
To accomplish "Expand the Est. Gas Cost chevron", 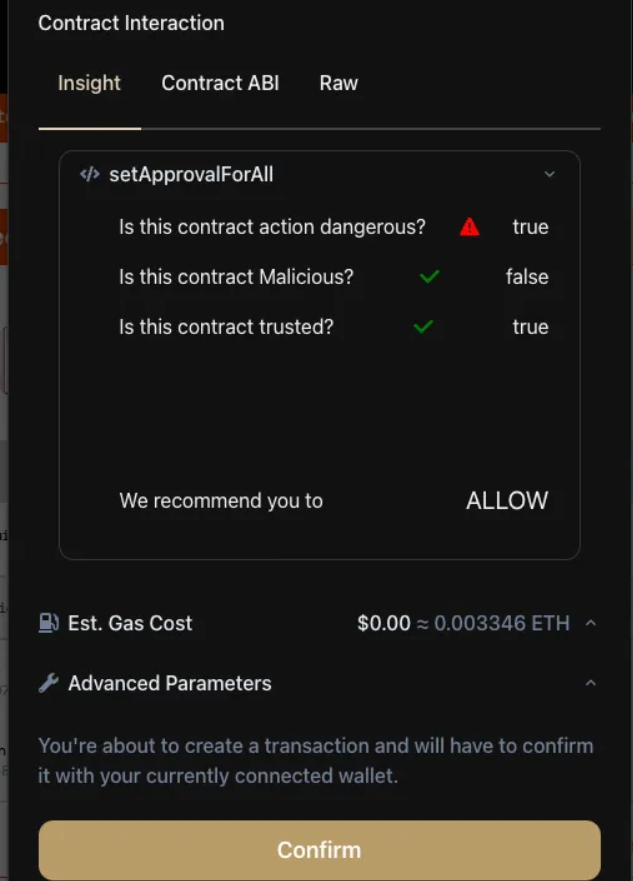I will coord(591,623).
